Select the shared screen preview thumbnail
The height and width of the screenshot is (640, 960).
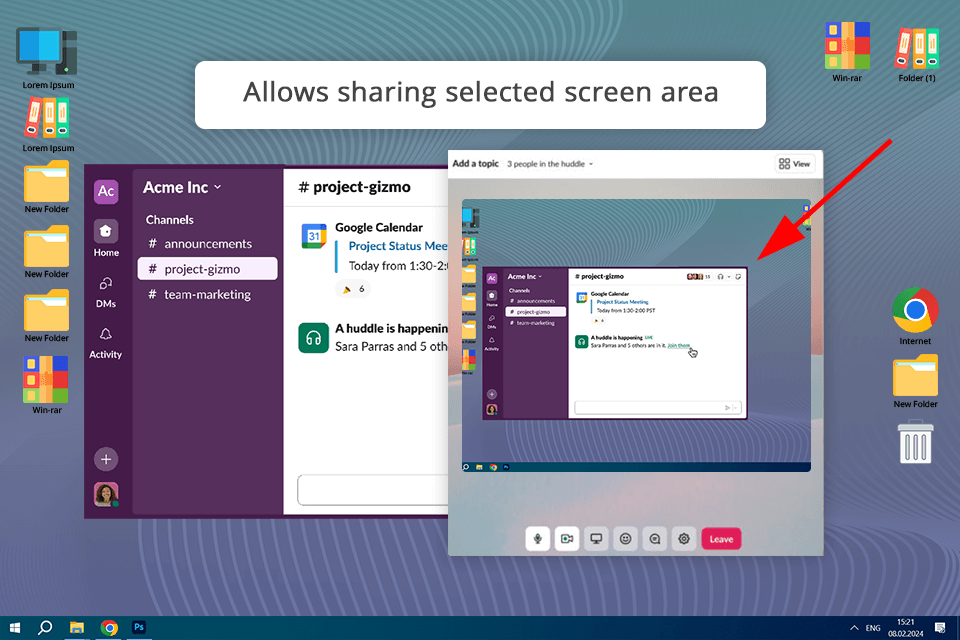[x=636, y=335]
